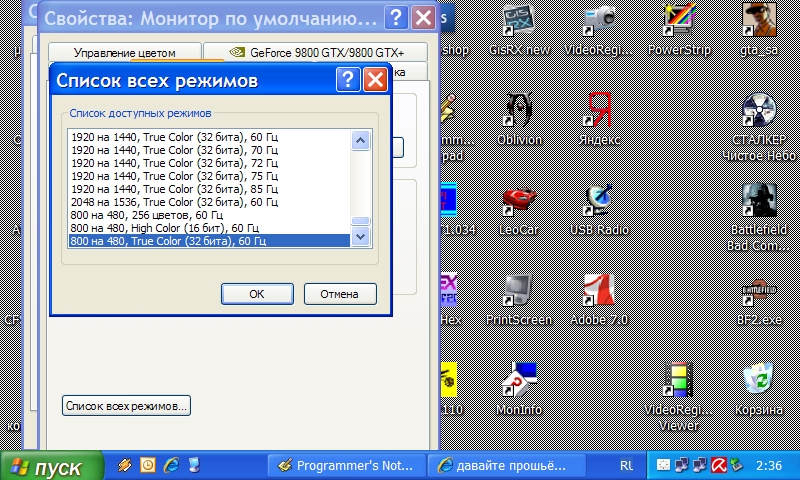Open the Яндекс desktop shortcut
The height and width of the screenshot is (480, 800).
(x=598, y=110)
